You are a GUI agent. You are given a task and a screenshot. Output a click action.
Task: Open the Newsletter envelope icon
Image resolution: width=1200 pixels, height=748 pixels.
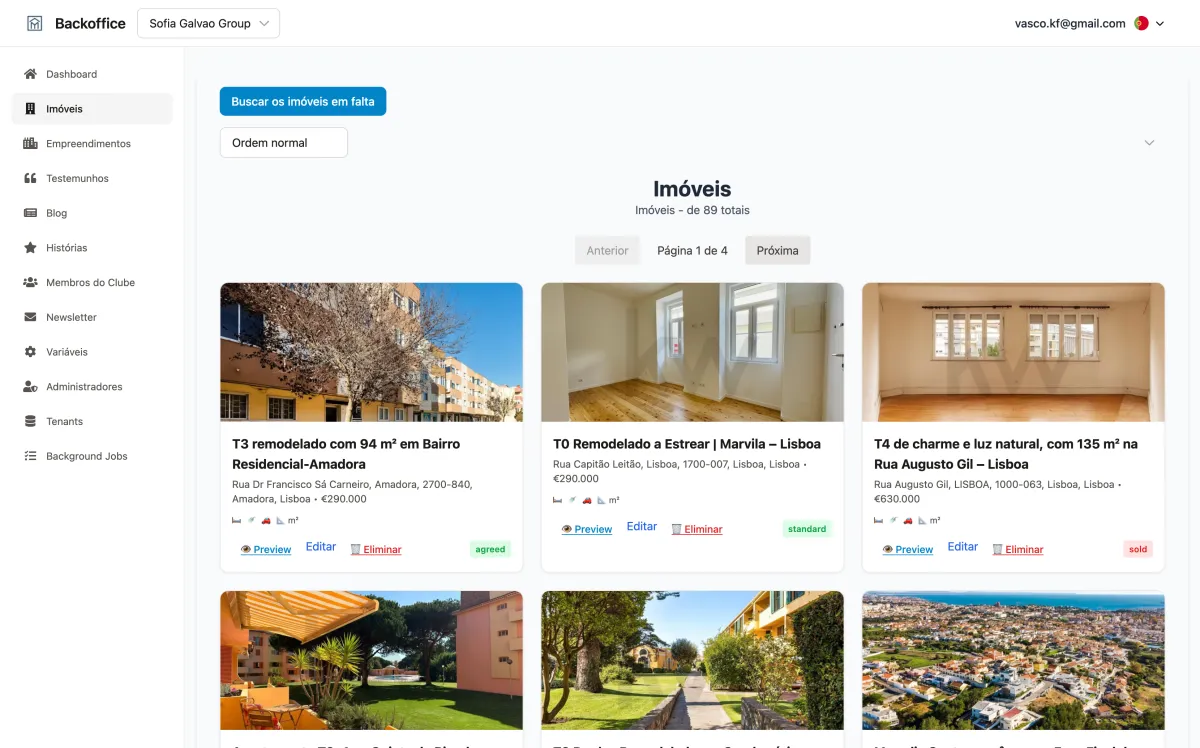[x=30, y=317]
